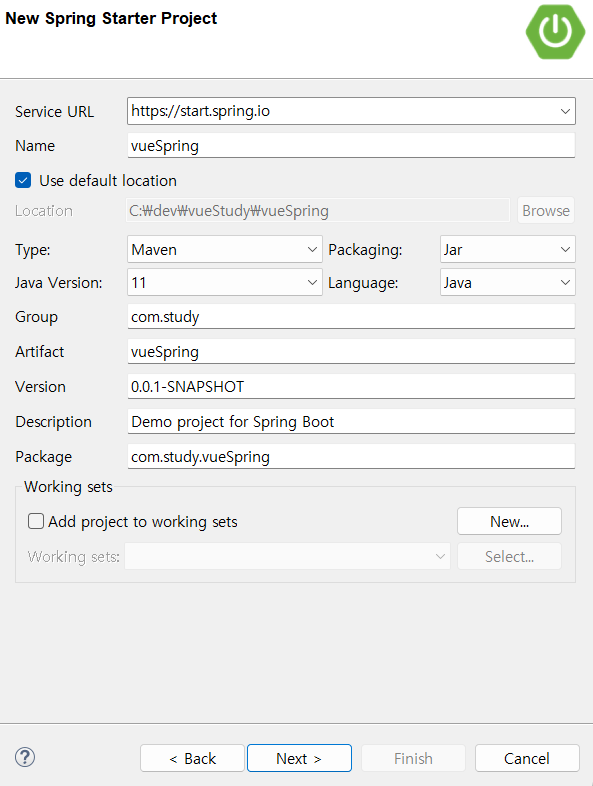Screen dimensions: 593x786
Task: Click the Artifact label
Action: 40,352
